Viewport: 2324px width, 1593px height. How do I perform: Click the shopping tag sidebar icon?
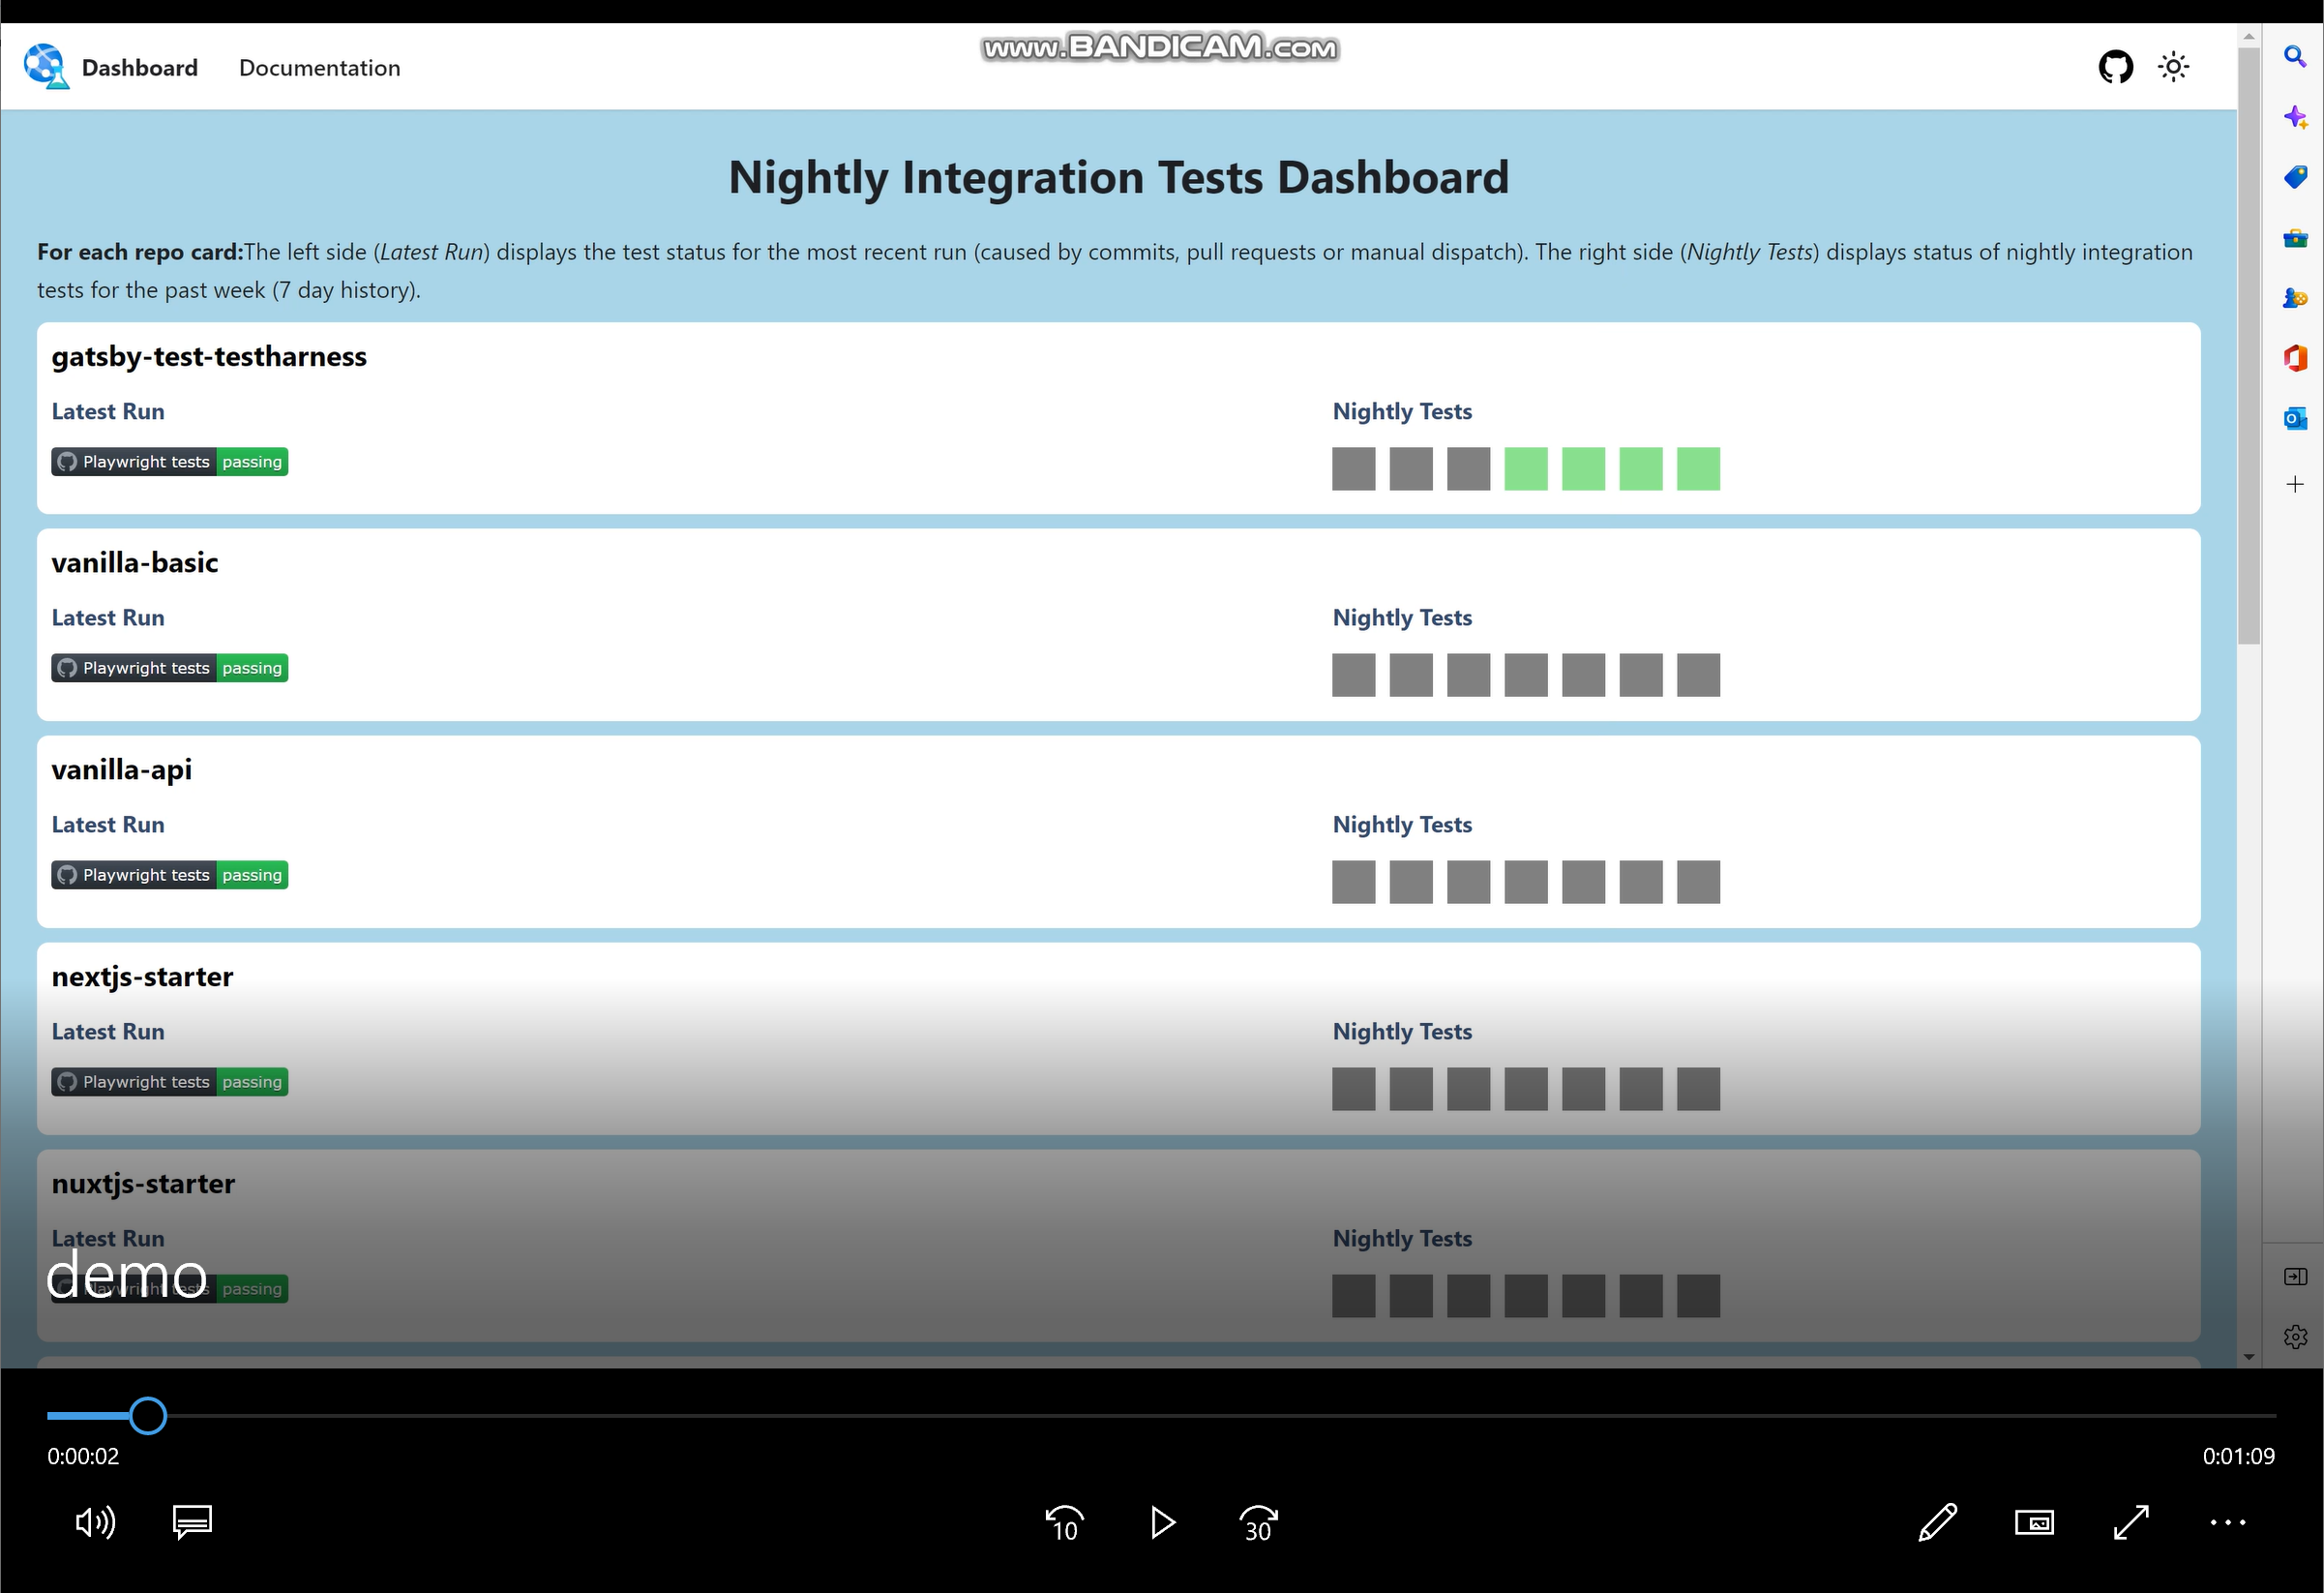(2295, 177)
